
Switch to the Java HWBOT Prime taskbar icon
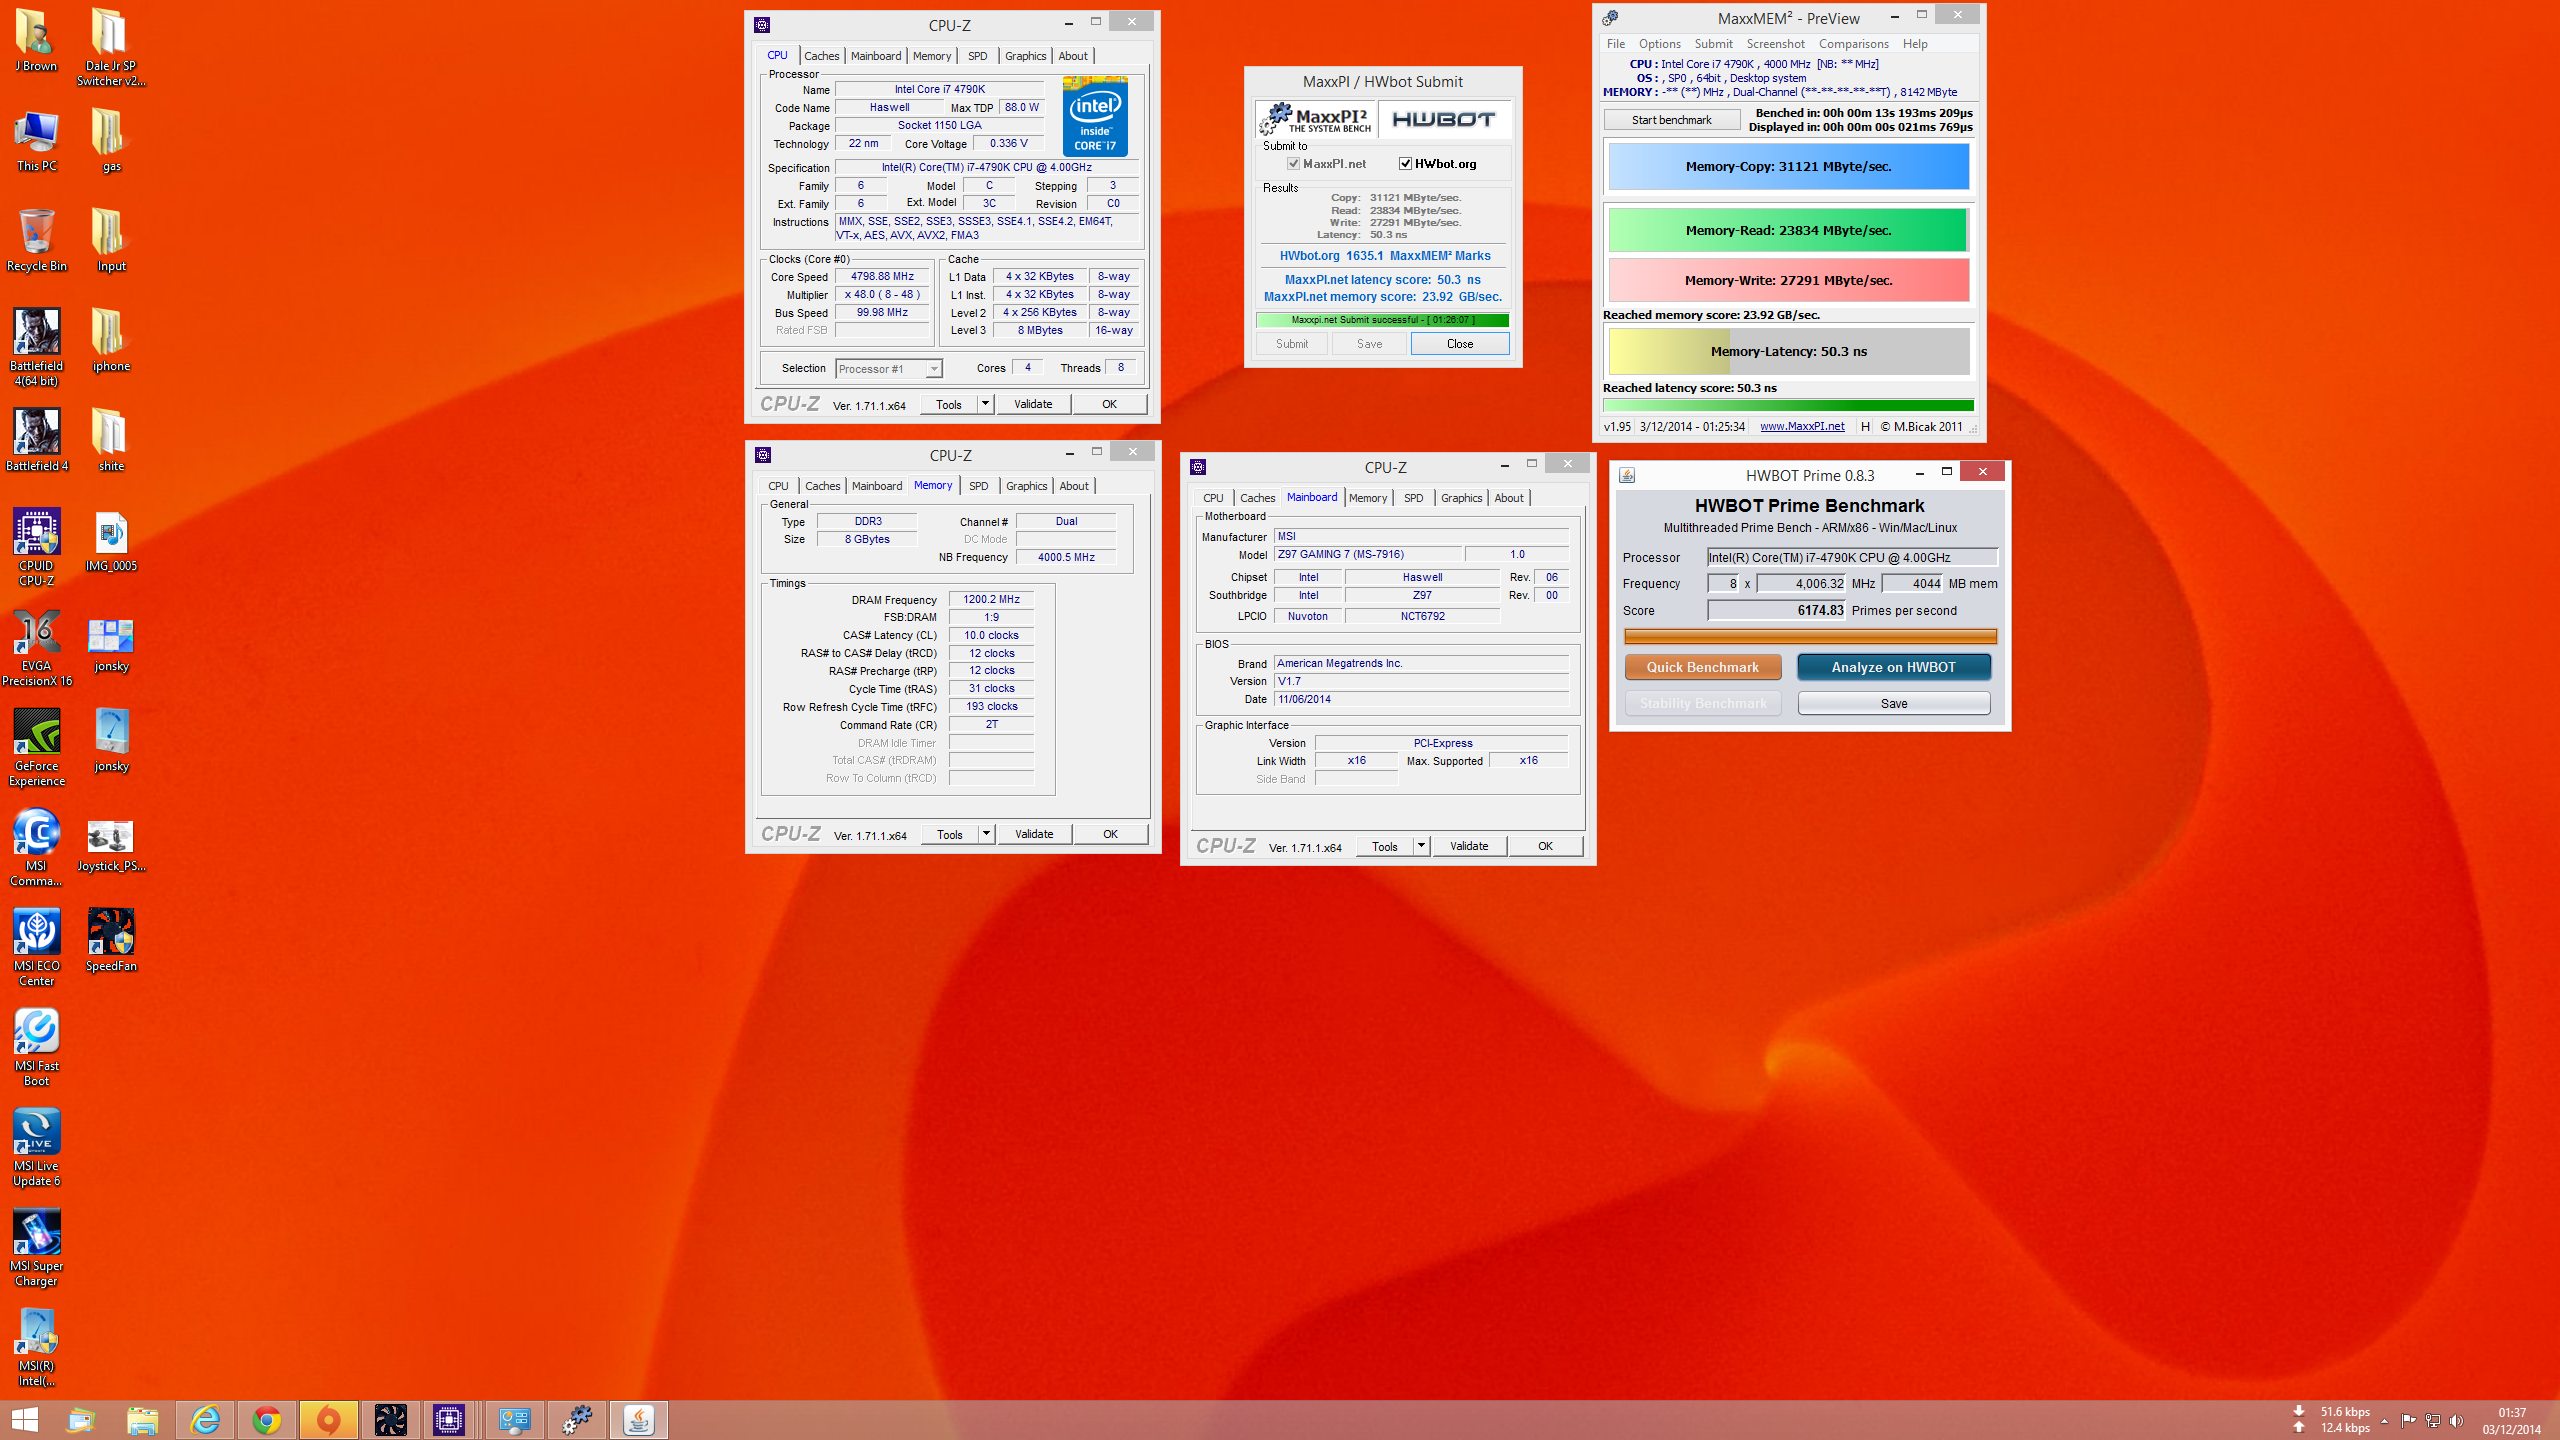click(639, 1420)
